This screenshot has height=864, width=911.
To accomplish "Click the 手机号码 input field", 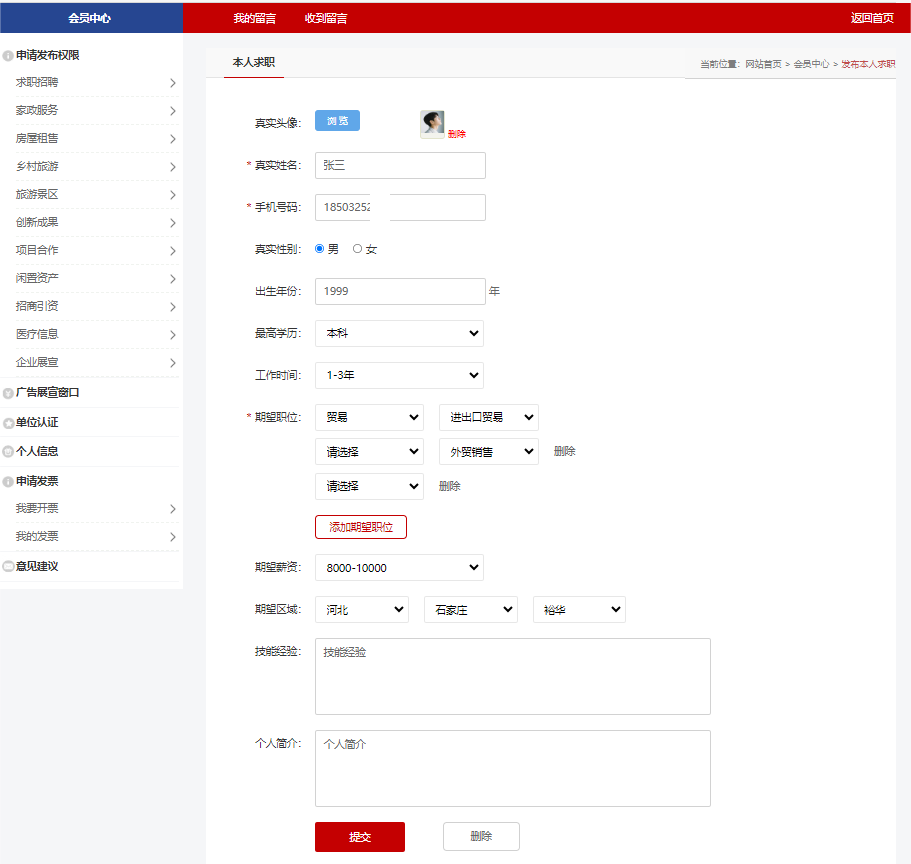I will tap(400, 207).
